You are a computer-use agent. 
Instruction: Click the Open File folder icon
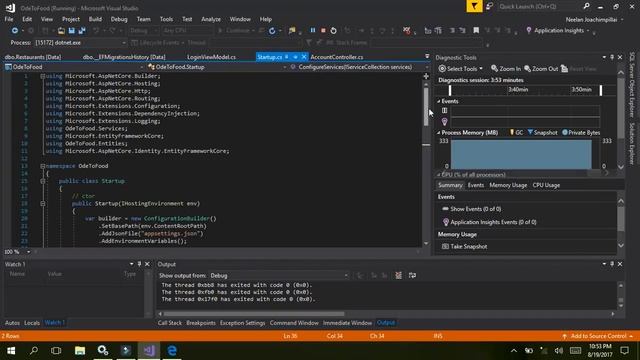pos(61,31)
